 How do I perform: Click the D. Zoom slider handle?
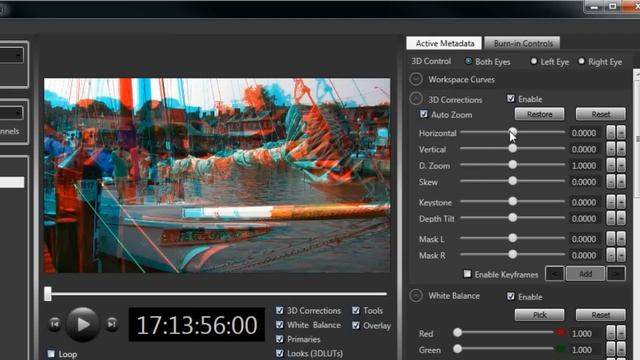(513, 164)
